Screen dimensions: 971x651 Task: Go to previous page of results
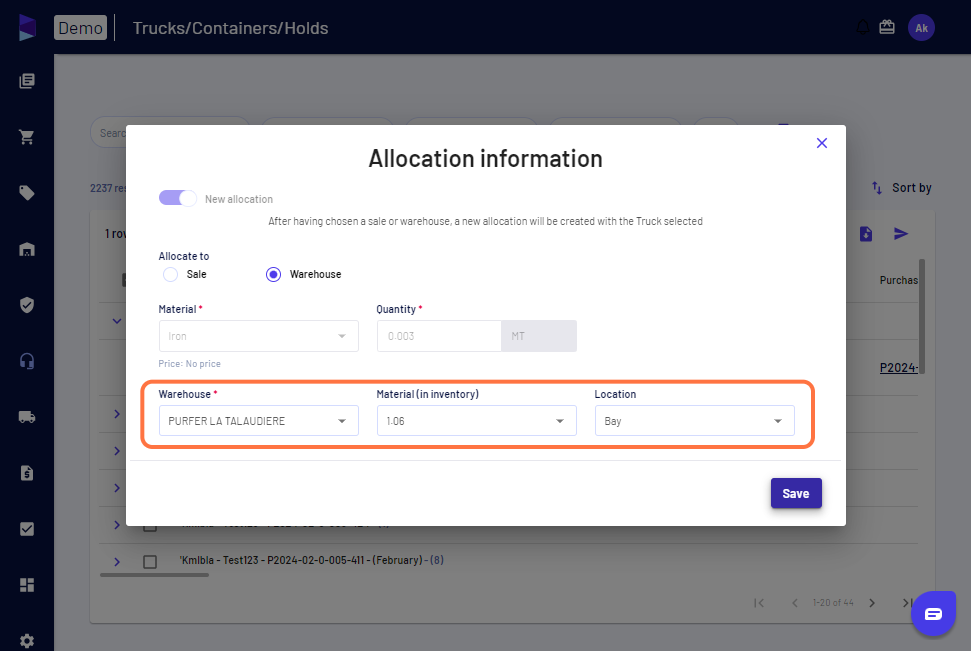pyautogui.click(x=795, y=603)
